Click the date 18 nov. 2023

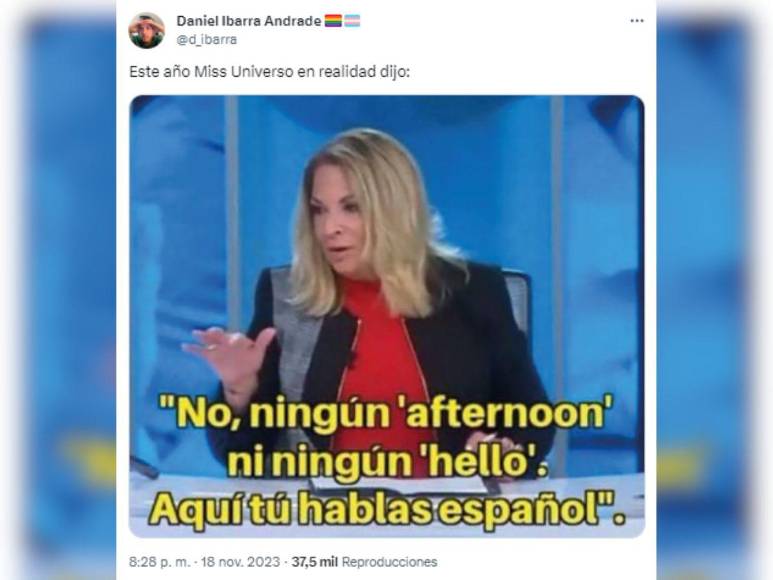tap(240, 562)
